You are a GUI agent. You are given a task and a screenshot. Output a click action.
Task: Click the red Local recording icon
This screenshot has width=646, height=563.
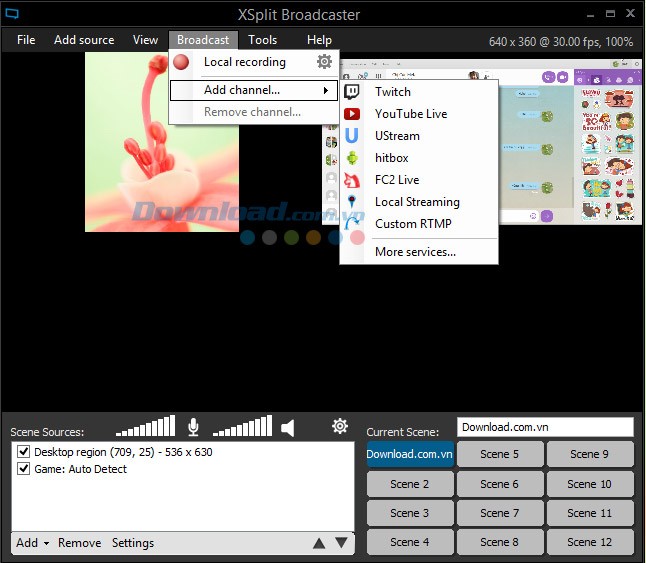coord(181,62)
